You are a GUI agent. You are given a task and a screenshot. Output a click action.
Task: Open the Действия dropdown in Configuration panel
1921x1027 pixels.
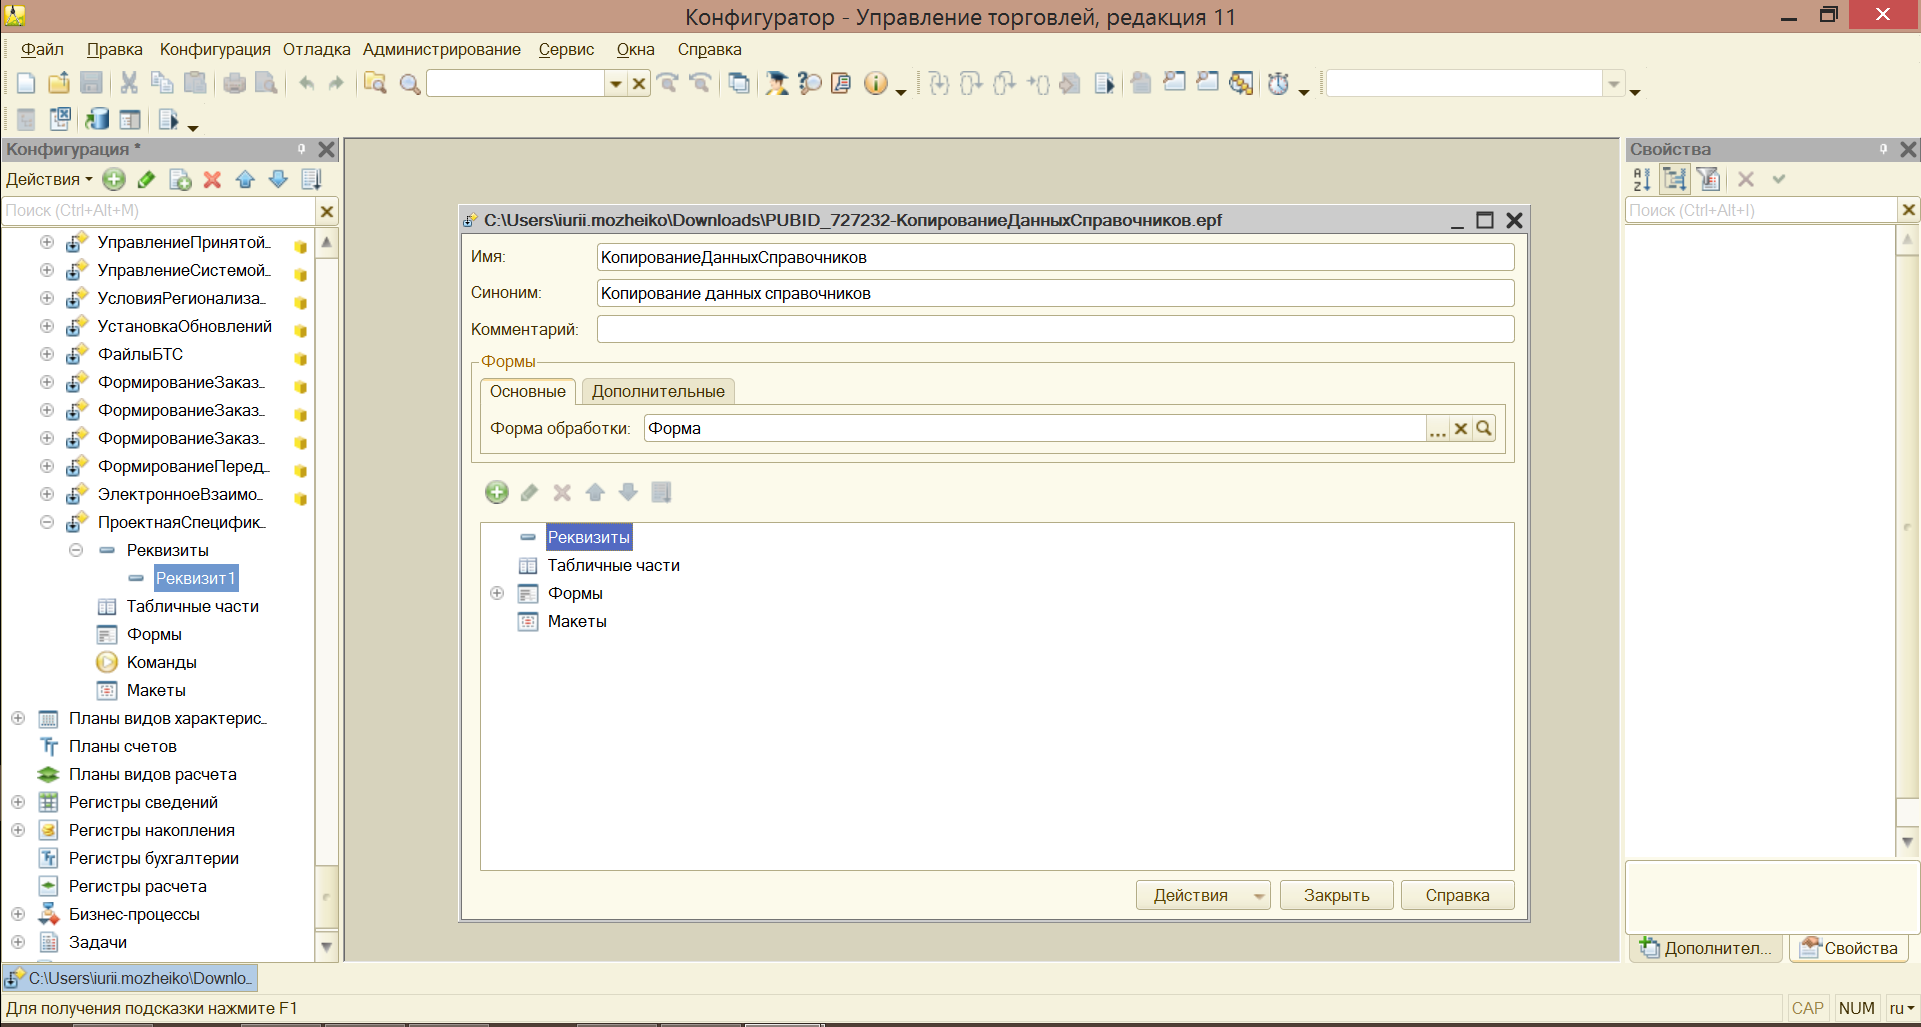(x=48, y=180)
